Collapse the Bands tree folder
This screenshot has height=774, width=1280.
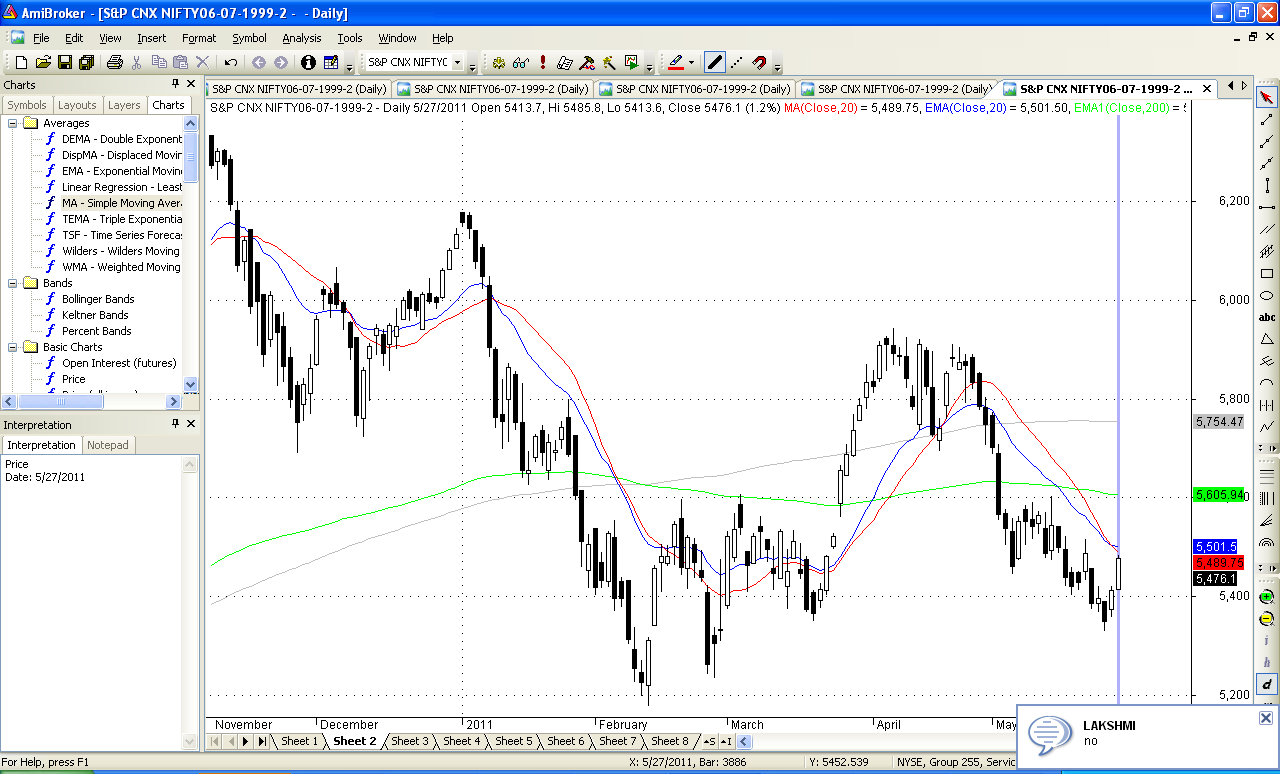[x=13, y=283]
